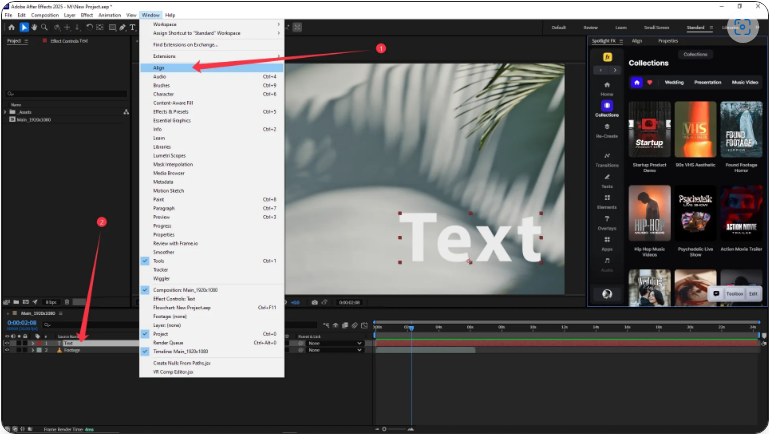Image resolution: width=769 pixels, height=434 pixels.
Task: Expand the Text layer properties twirl
Action: tap(33, 343)
